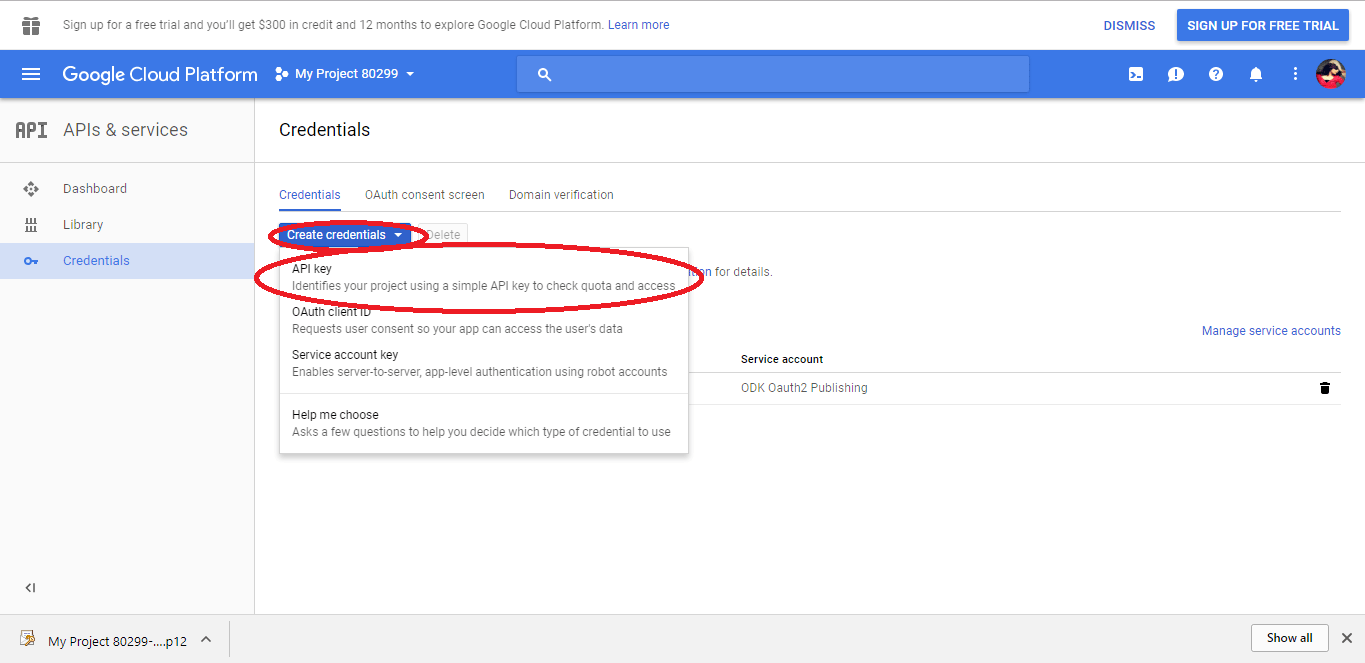Delete the ODK Oauth2 Publishing row with trash icon
The height and width of the screenshot is (663, 1365).
[1325, 388]
